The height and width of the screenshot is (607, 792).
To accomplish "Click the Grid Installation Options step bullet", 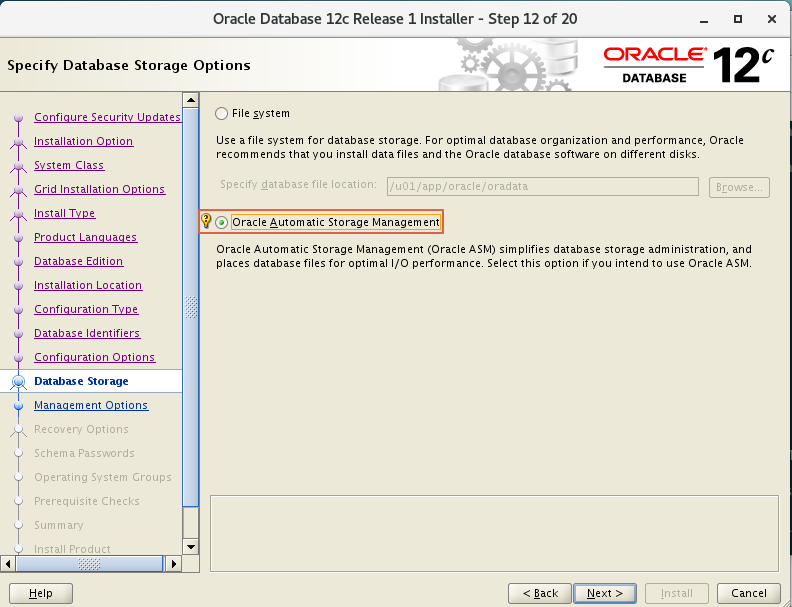I will click(x=19, y=189).
